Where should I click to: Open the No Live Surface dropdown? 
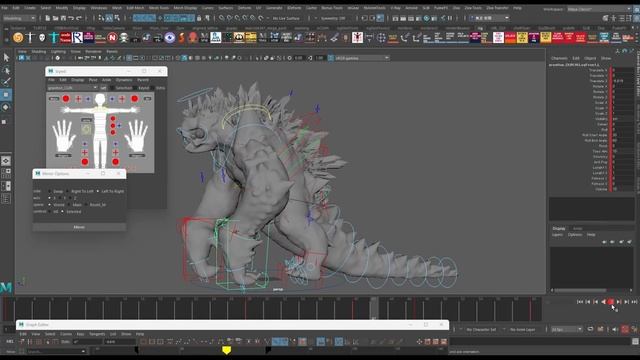coord(287,18)
